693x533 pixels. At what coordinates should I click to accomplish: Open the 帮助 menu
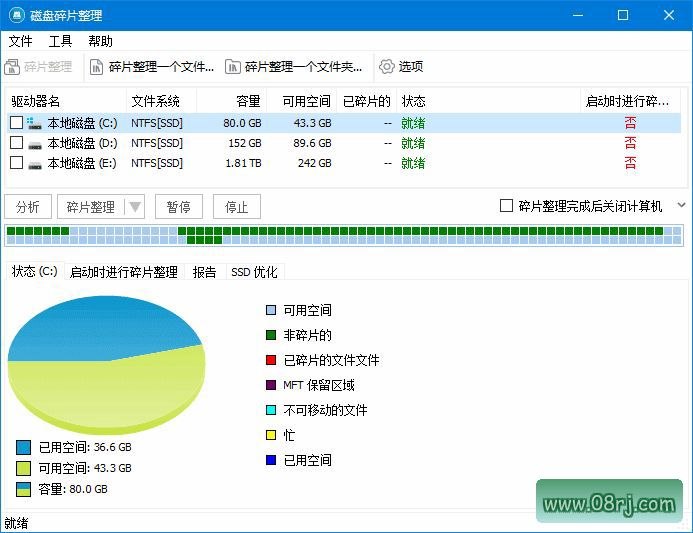[100, 41]
